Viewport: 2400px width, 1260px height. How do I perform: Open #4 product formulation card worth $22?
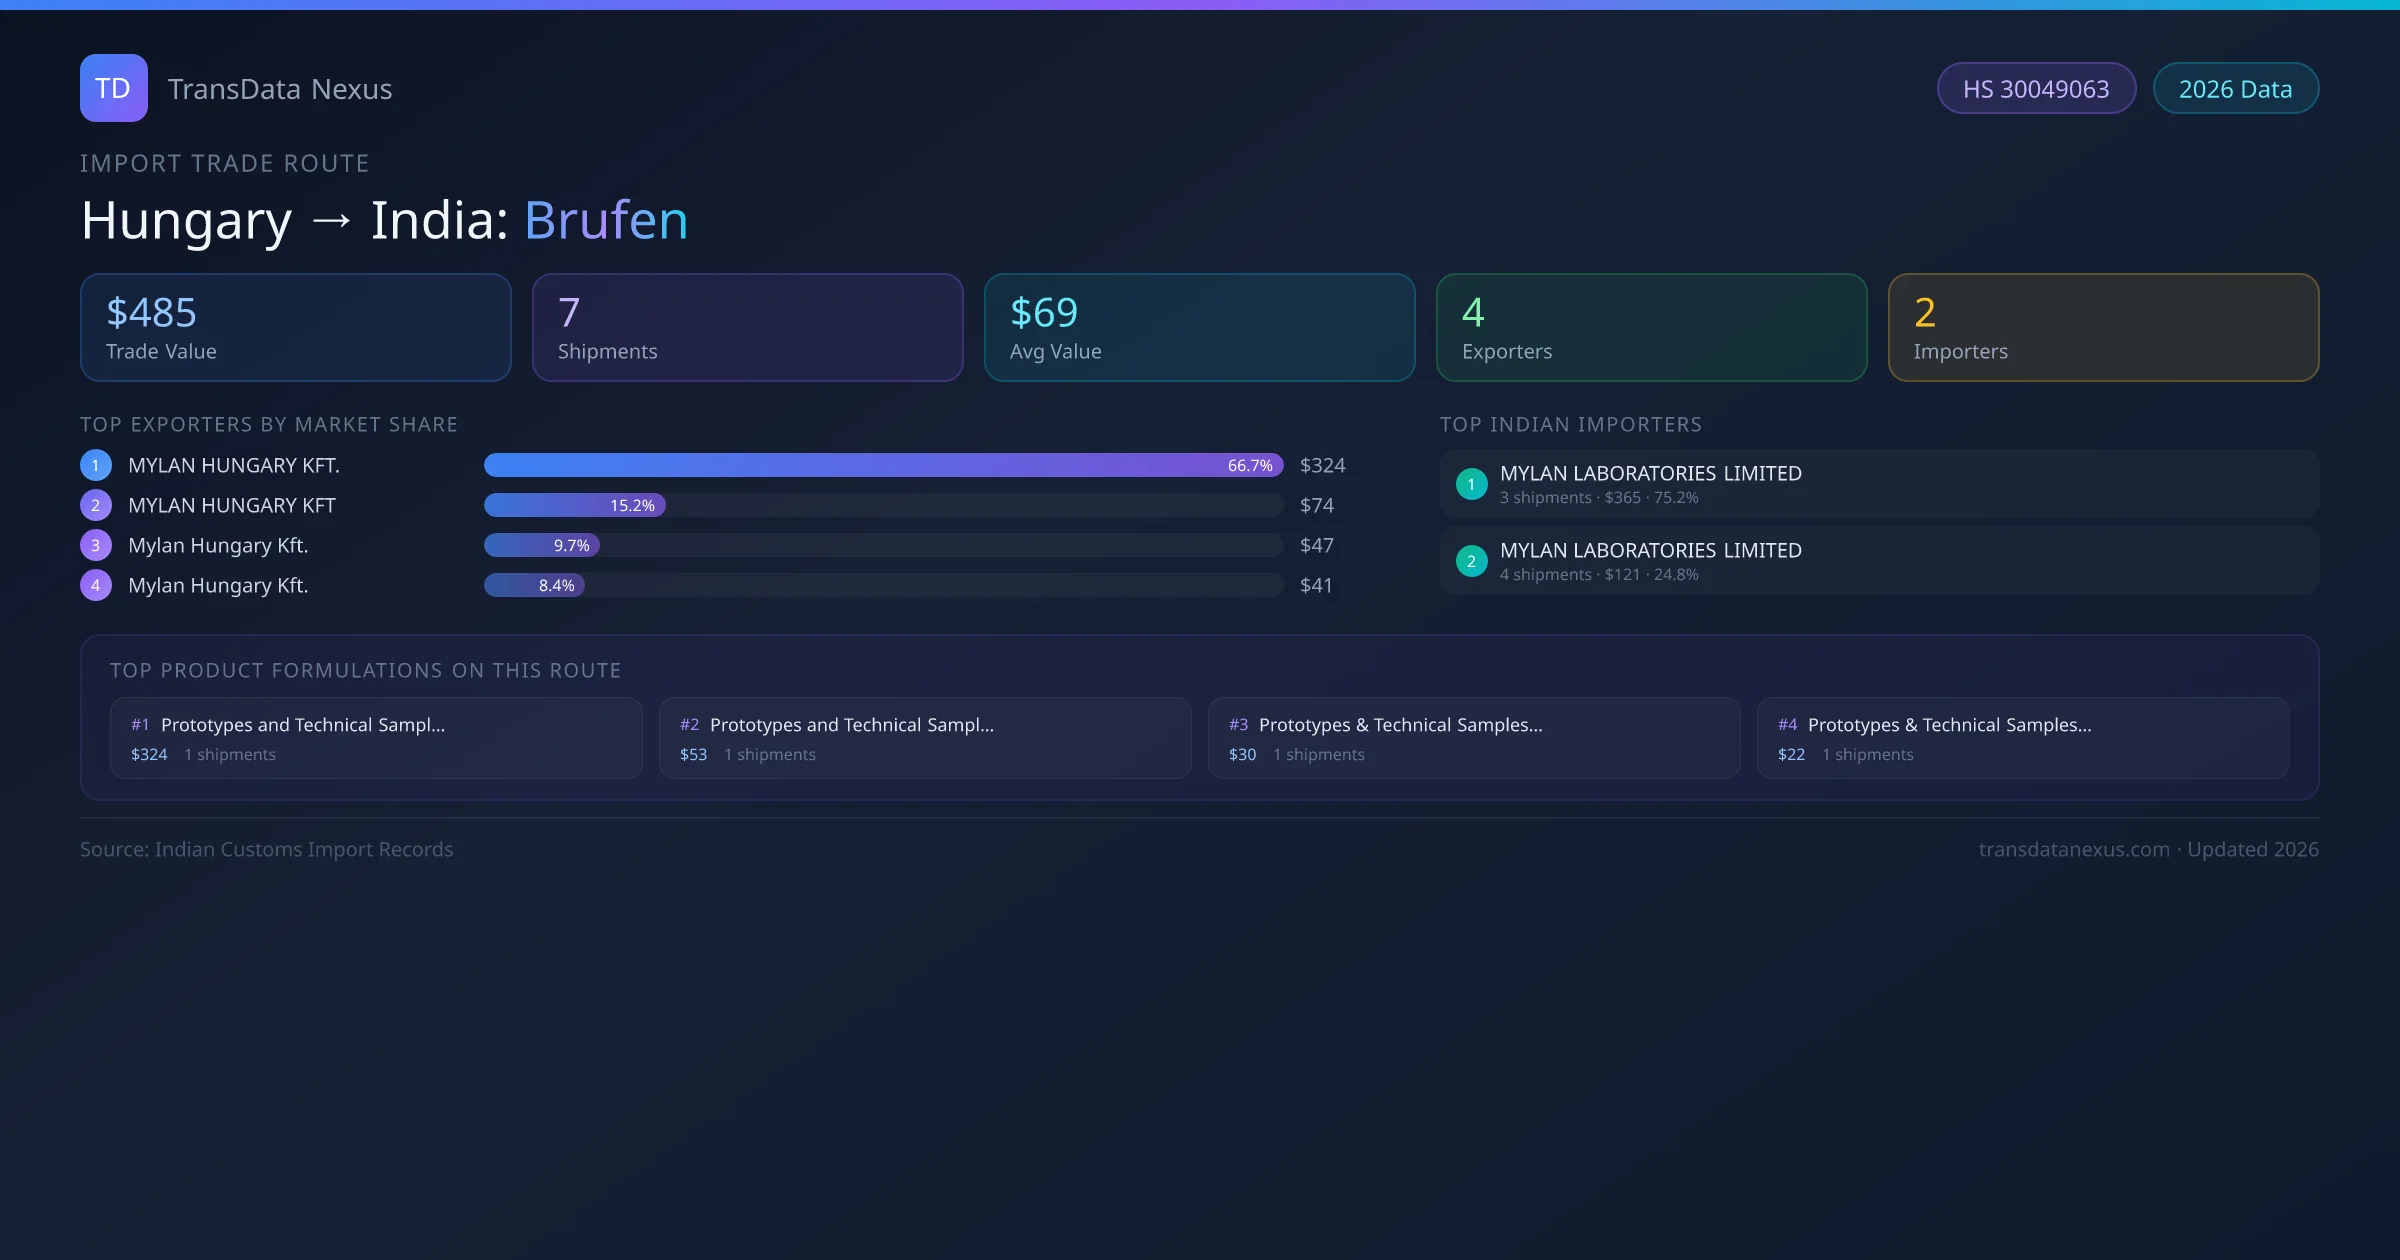[2022, 738]
